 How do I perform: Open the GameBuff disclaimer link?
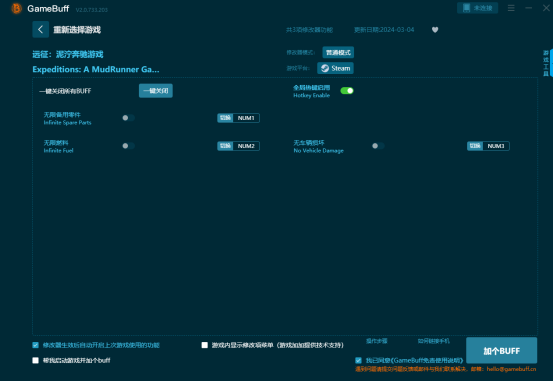(414, 360)
